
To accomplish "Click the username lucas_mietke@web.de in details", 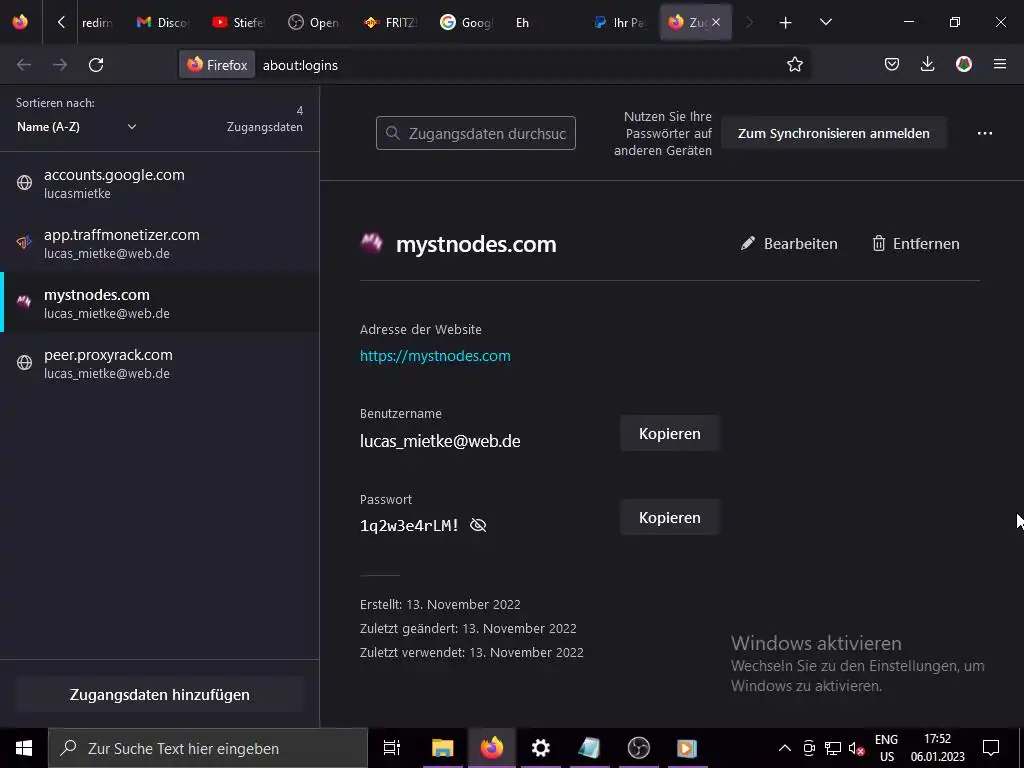I will (x=440, y=441).
